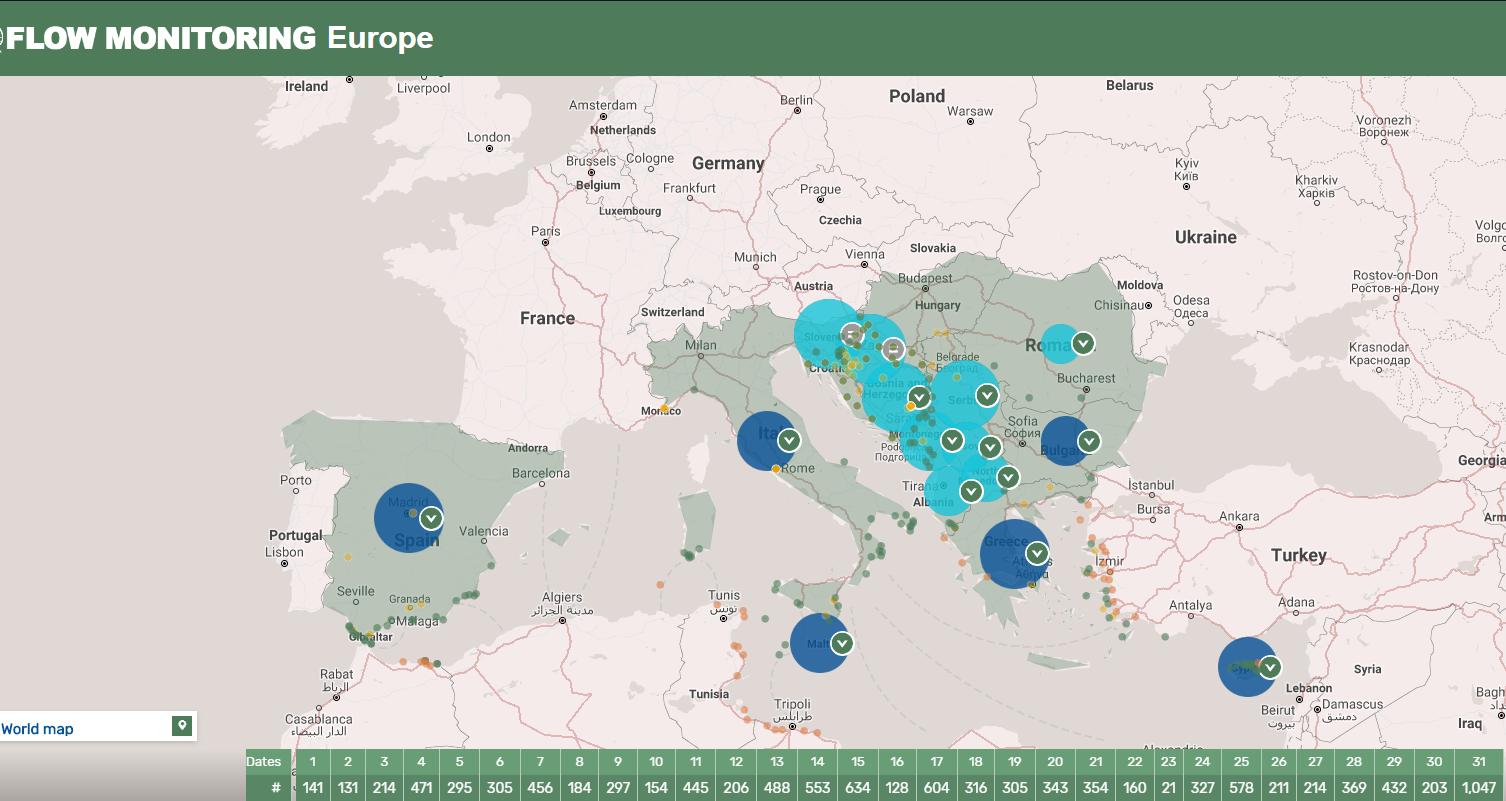Open the Montenegro chevron marker
The height and width of the screenshot is (801, 1506).
952,439
